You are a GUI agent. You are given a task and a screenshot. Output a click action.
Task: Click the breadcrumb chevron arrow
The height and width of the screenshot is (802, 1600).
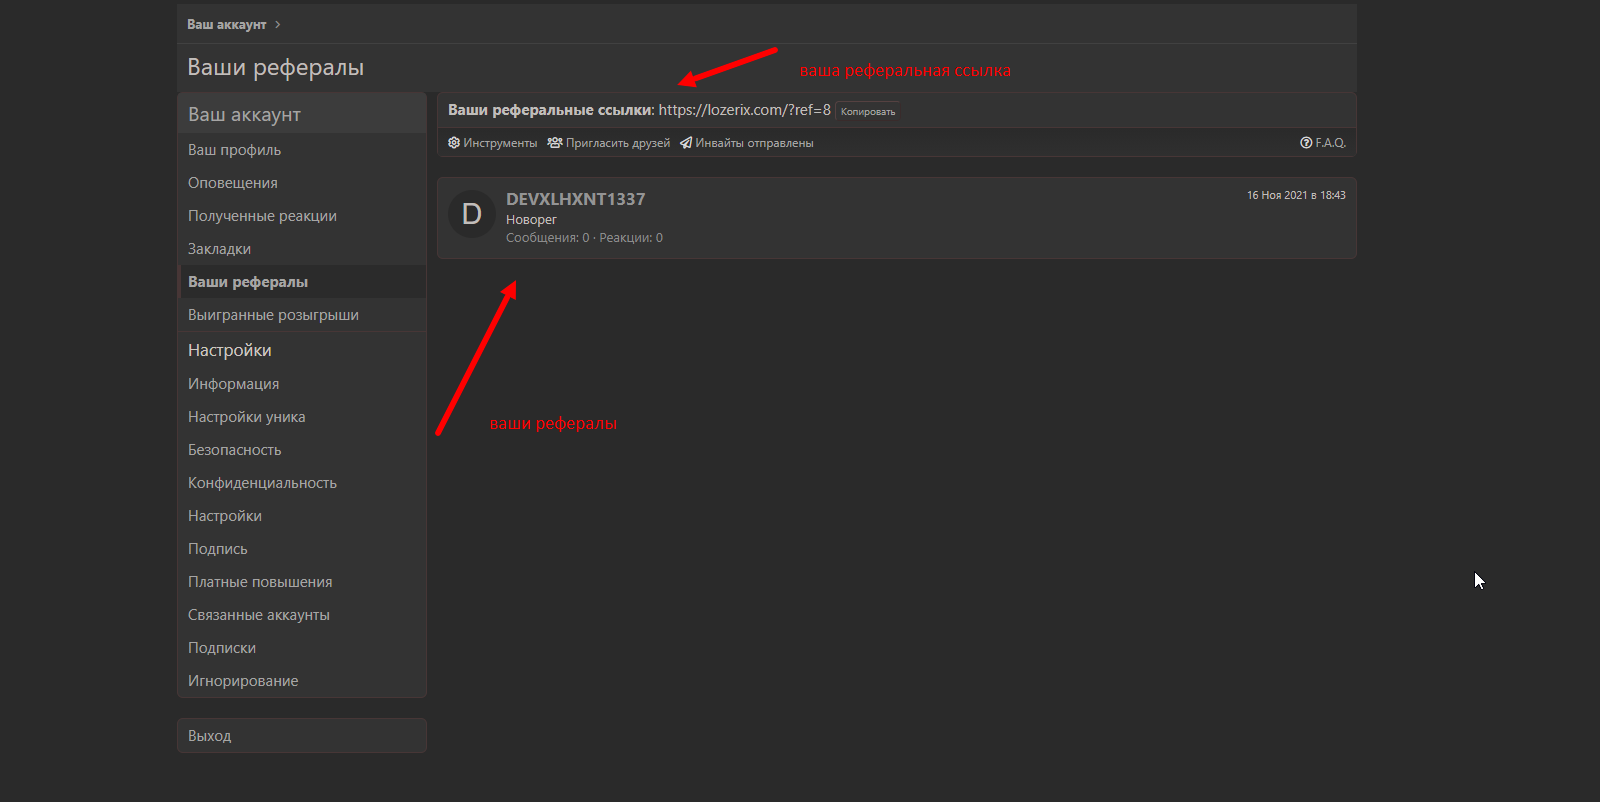[x=278, y=24]
